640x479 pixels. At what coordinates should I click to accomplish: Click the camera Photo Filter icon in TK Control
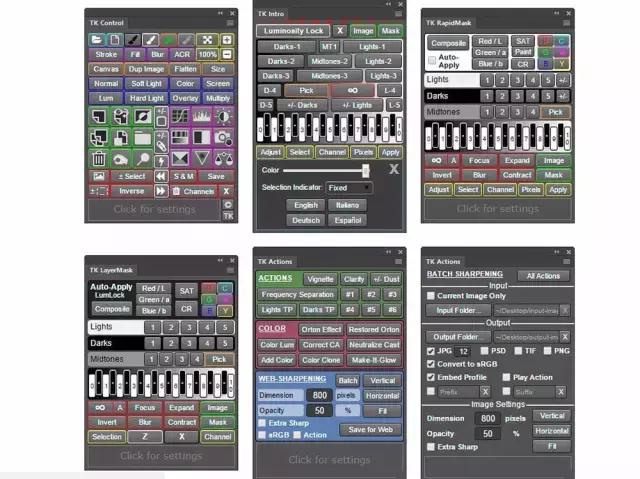[x=223, y=137]
